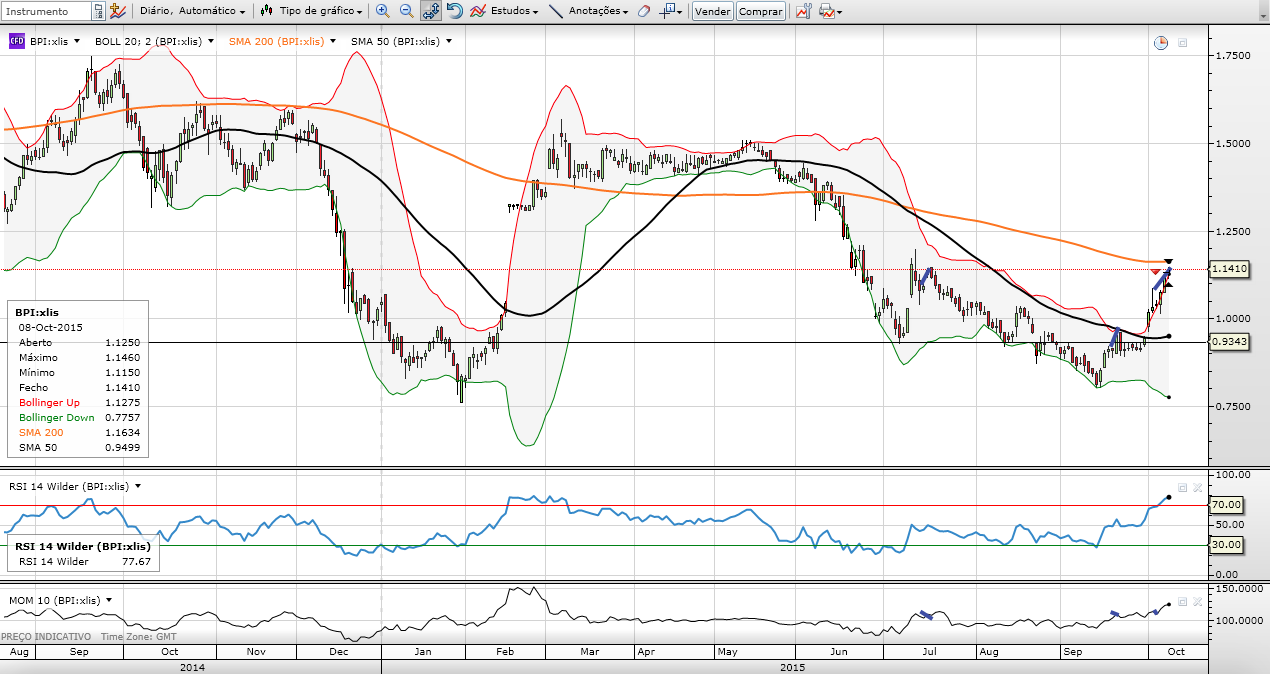Maximize the MOM 10 indicator panel

pyautogui.click(x=1182, y=602)
